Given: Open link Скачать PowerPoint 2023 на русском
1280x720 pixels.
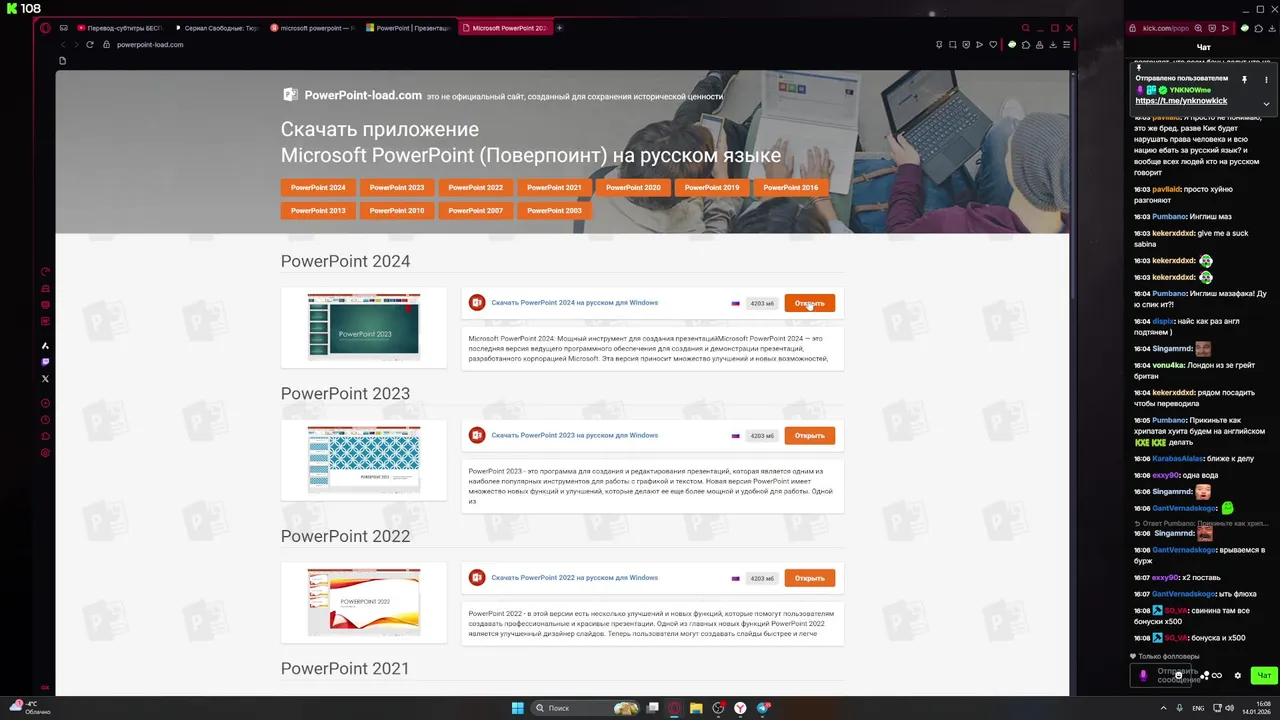Looking at the screenshot, I should click(574, 435).
